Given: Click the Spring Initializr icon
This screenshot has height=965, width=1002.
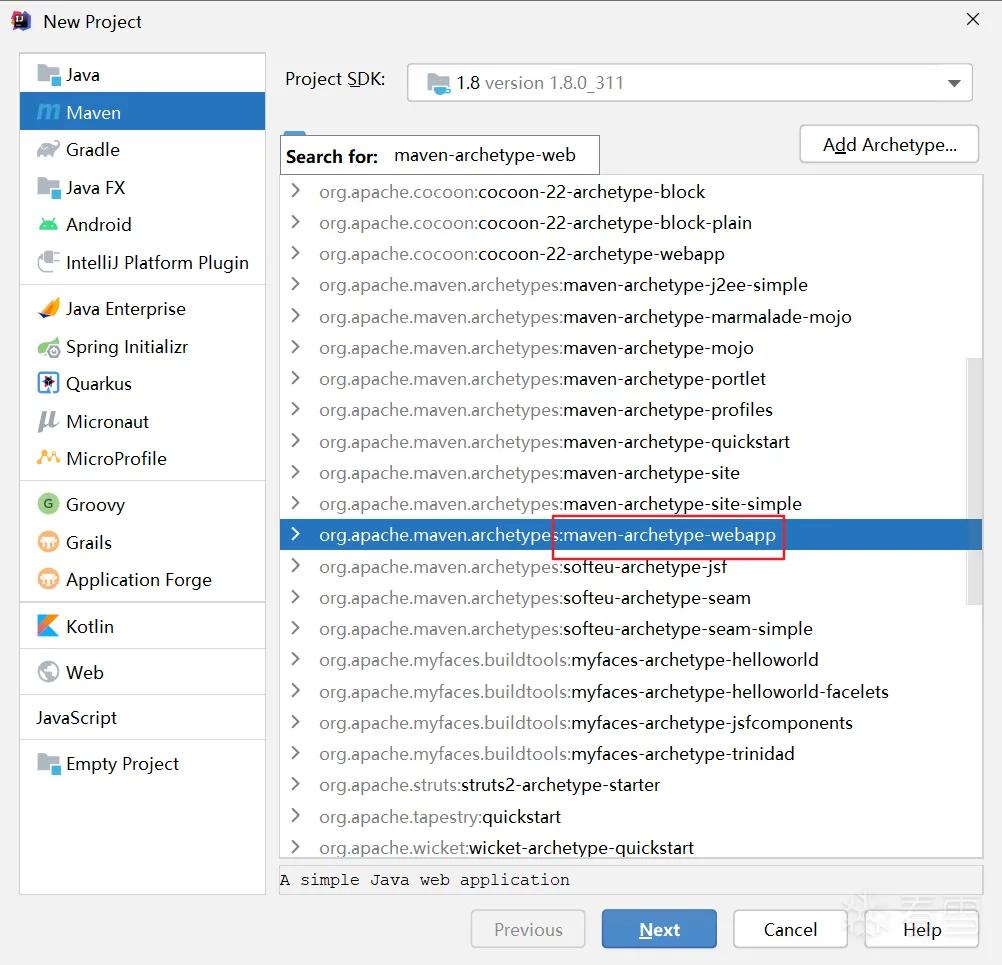Looking at the screenshot, I should [x=49, y=347].
